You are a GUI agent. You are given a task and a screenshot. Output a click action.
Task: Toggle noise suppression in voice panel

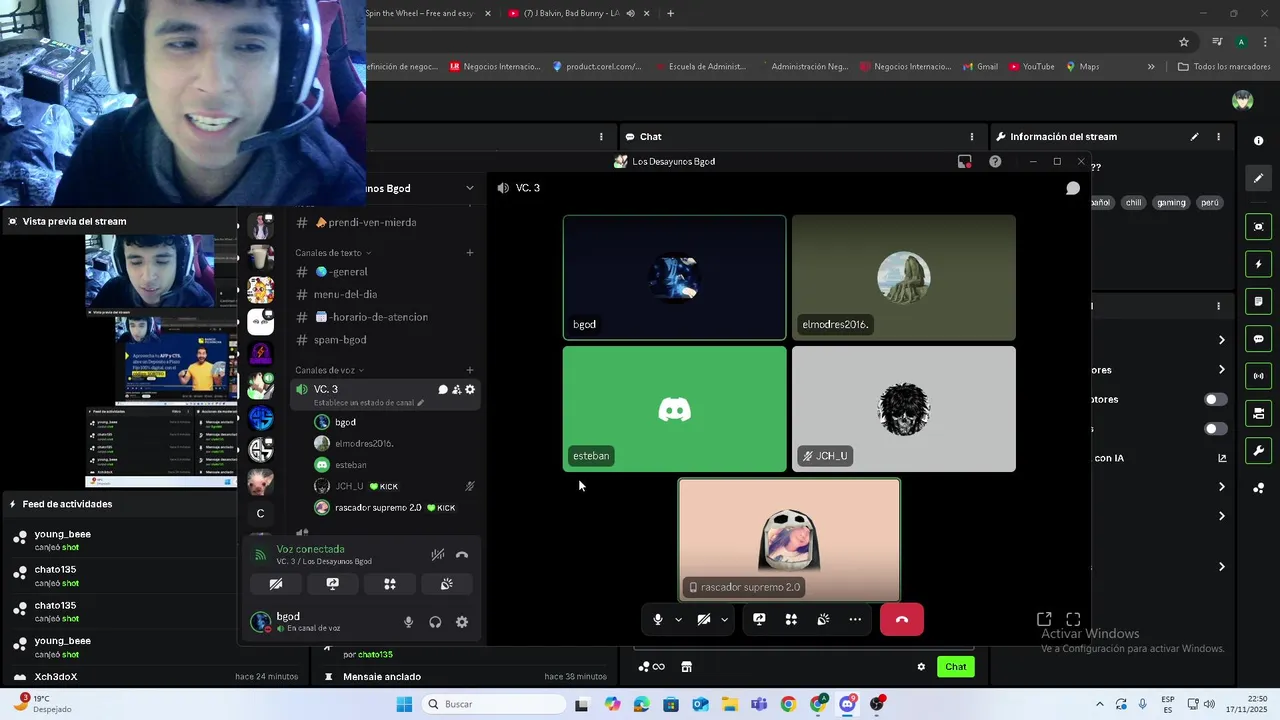[x=437, y=554]
